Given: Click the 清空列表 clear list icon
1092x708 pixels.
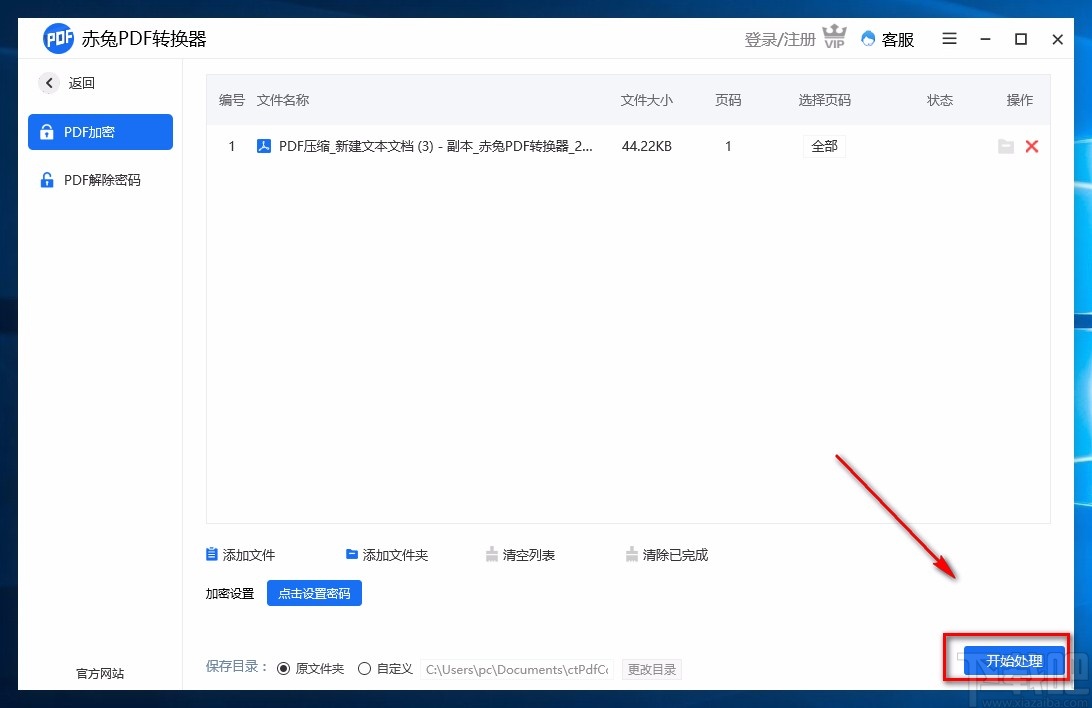Looking at the screenshot, I should pyautogui.click(x=493, y=554).
